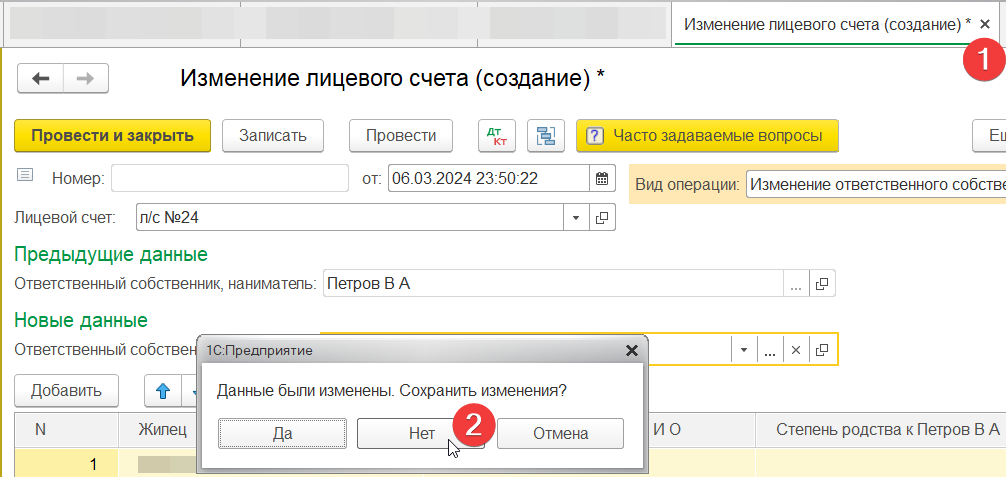Close the 1С:Предприятие dialog with X
The width and height of the screenshot is (1006, 477).
point(631,351)
